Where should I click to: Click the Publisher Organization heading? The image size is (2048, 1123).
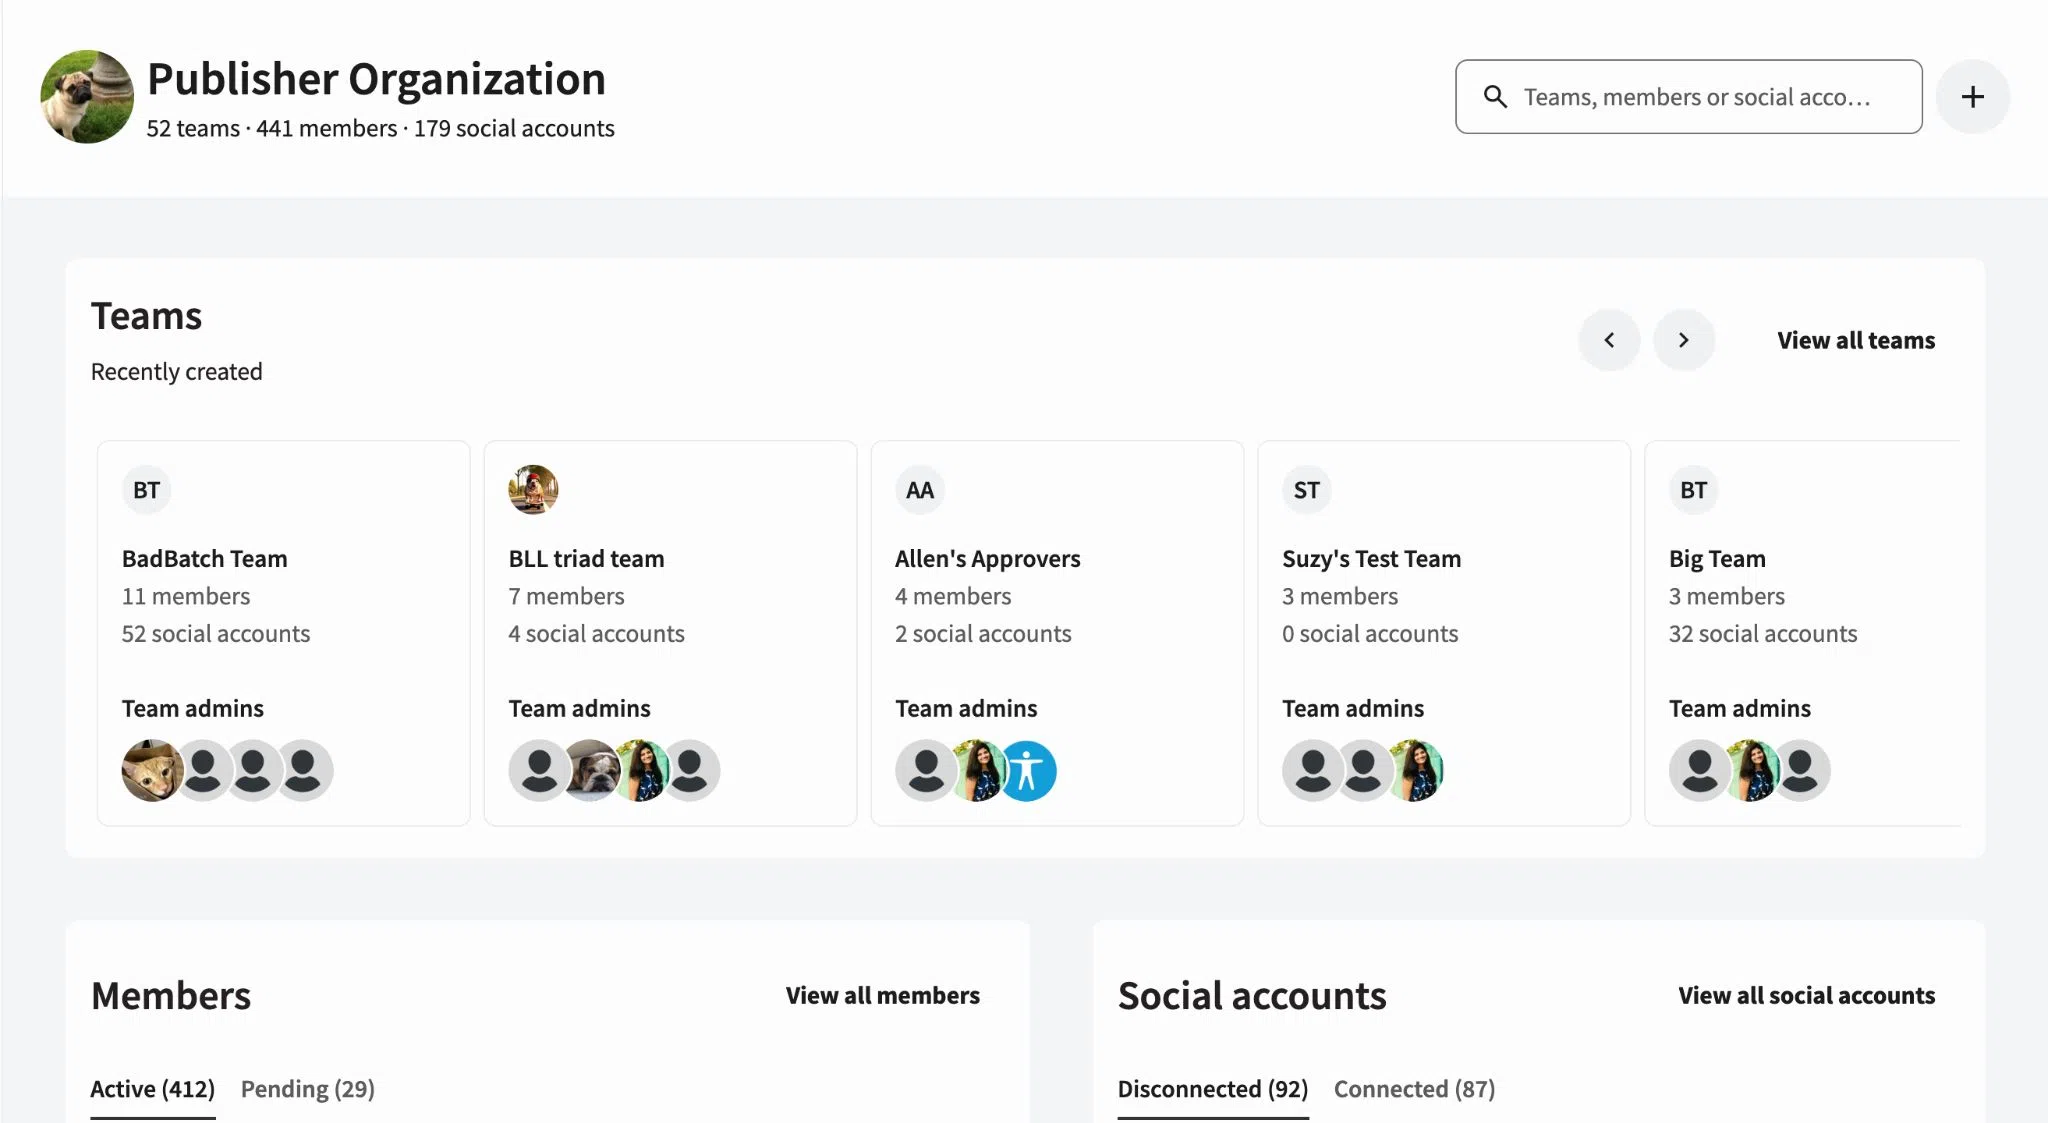coord(376,78)
